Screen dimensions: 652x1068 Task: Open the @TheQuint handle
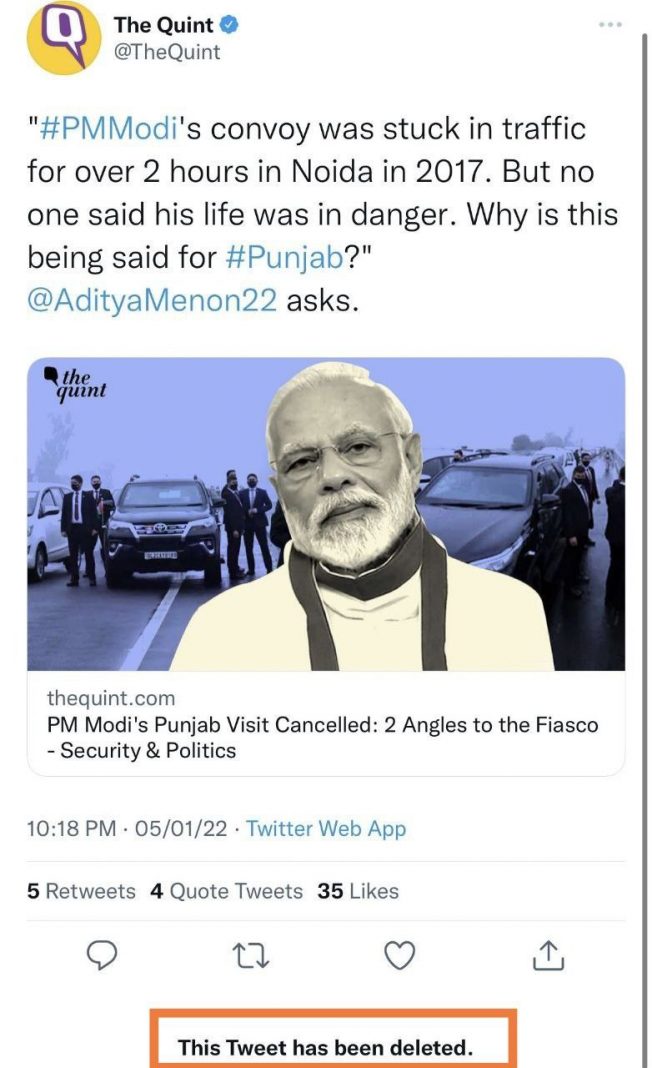point(167,52)
